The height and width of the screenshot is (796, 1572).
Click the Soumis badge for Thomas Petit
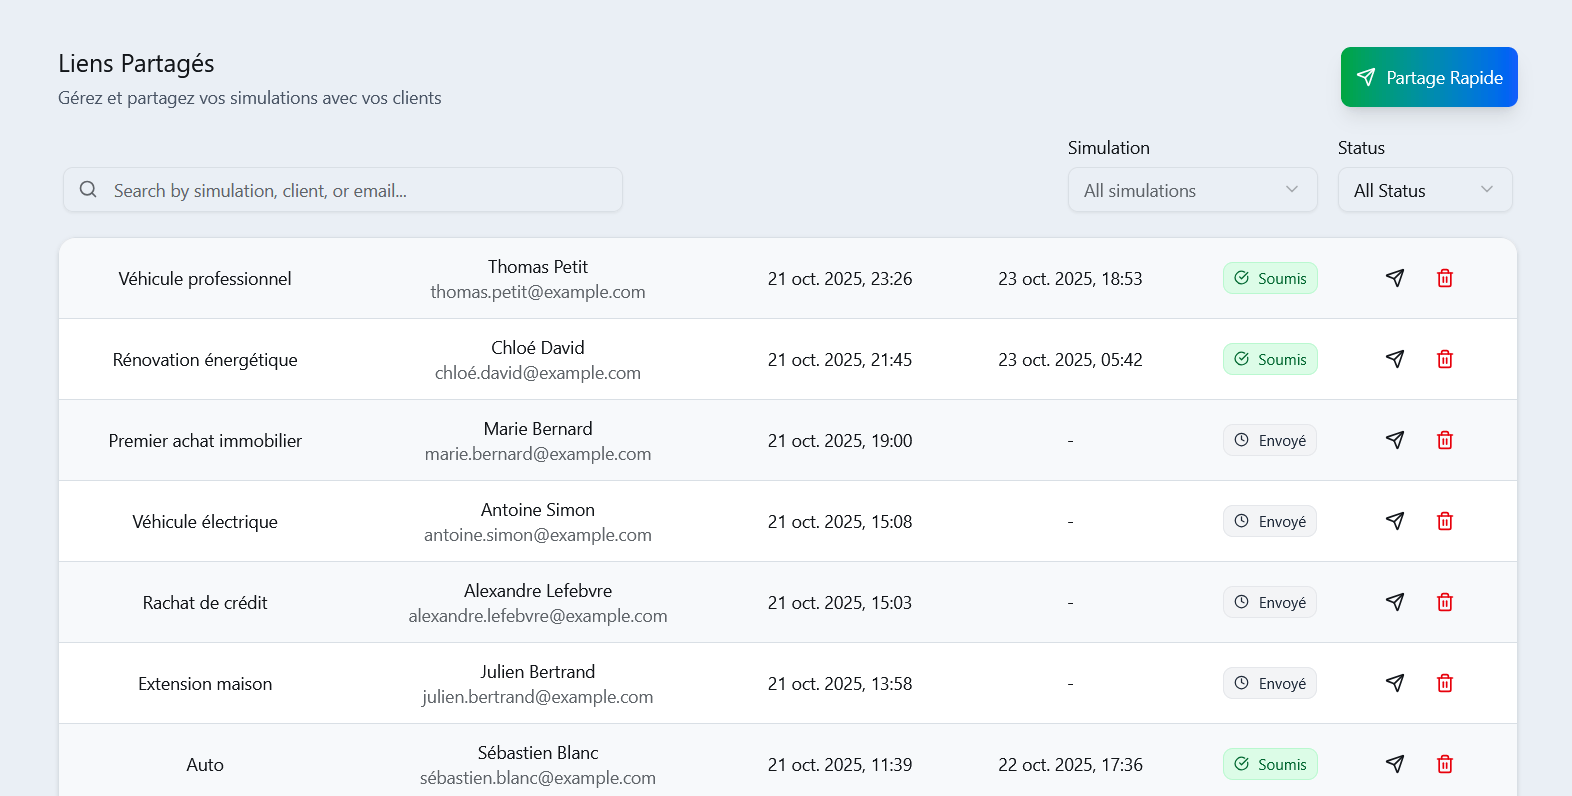pyautogui.click(x=1270, y=278)
